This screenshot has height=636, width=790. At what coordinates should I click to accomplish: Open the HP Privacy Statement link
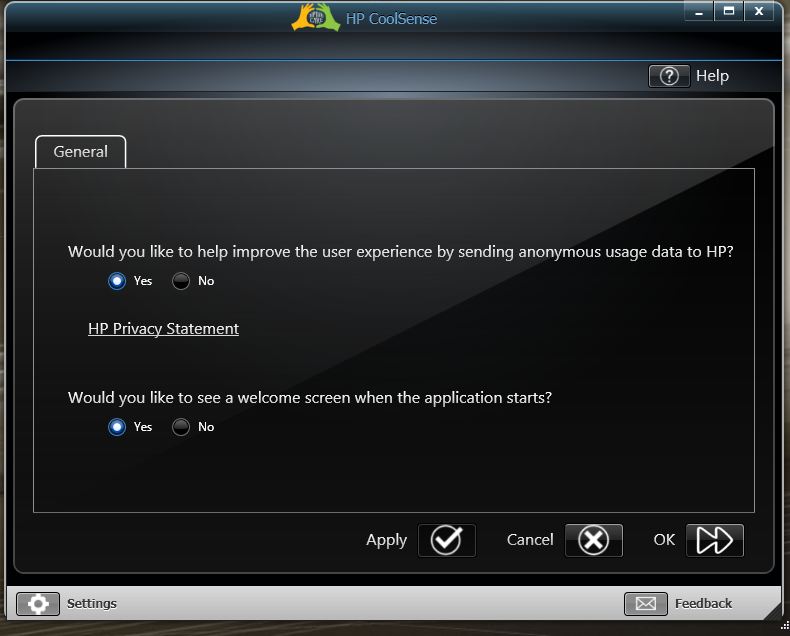pyautogui.click(x=163, y=329)
